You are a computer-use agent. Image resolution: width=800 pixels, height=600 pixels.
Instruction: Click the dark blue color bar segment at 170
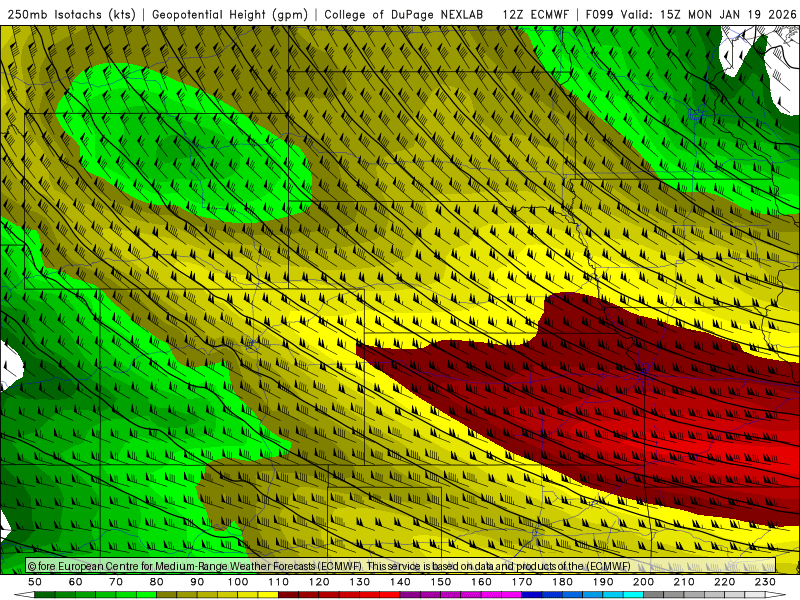click(x=532, y=595)
